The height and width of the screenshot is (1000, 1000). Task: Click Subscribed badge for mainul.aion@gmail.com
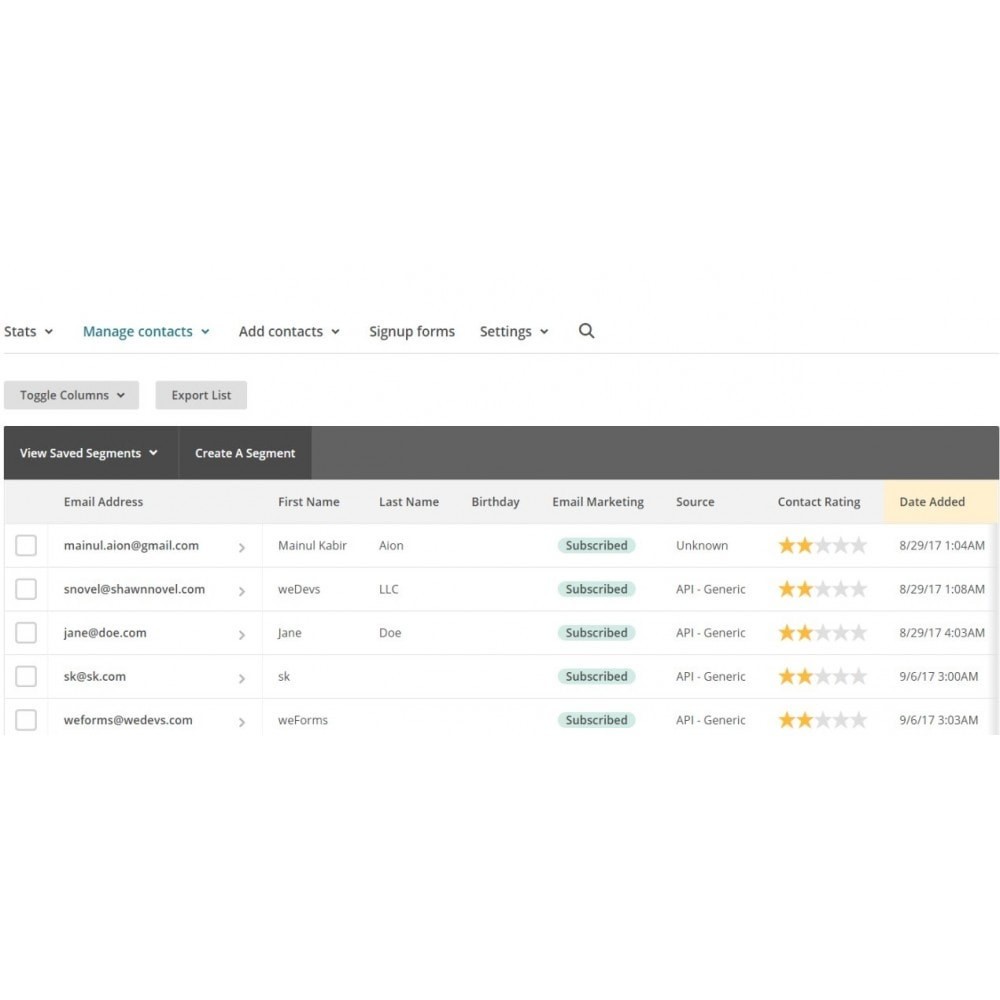click(596, 545)
